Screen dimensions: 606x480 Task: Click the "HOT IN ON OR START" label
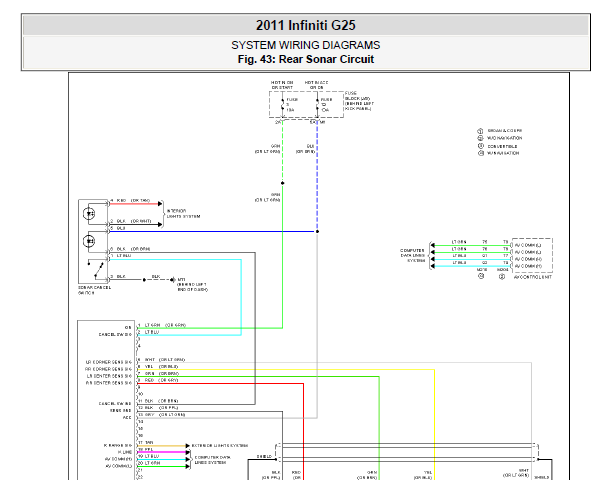282,85
